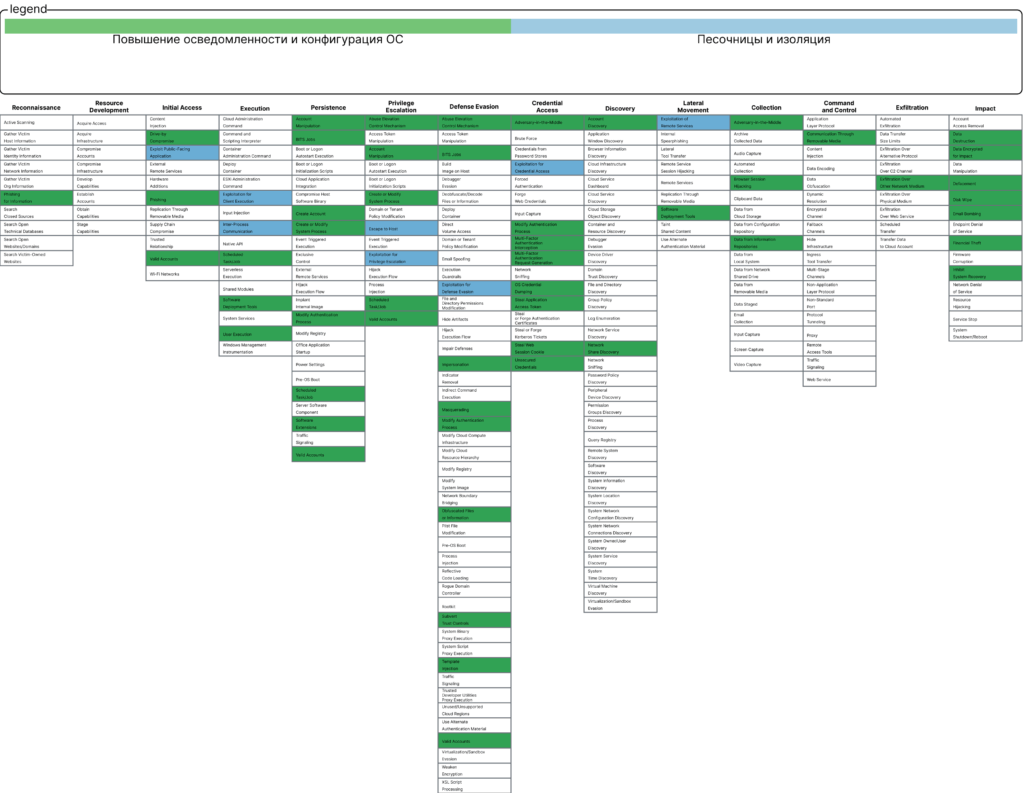Viewport: 1024px width, 793px height.
Task: Select the Exfiltration column header
Action: [x=911, y=107]
